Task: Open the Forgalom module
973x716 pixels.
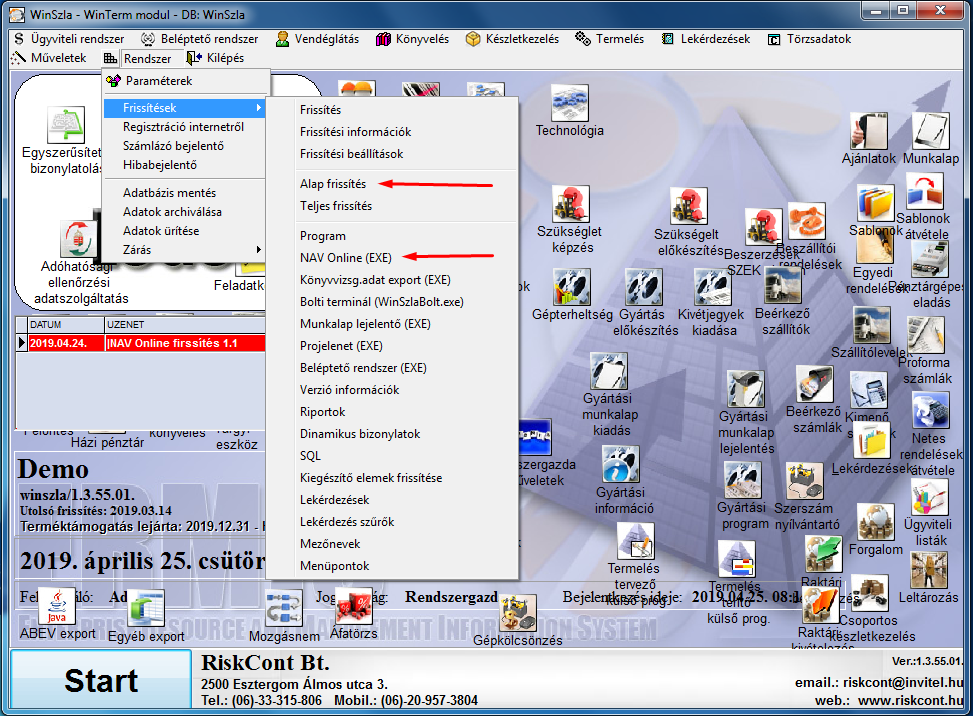Action: click(875, 520)
